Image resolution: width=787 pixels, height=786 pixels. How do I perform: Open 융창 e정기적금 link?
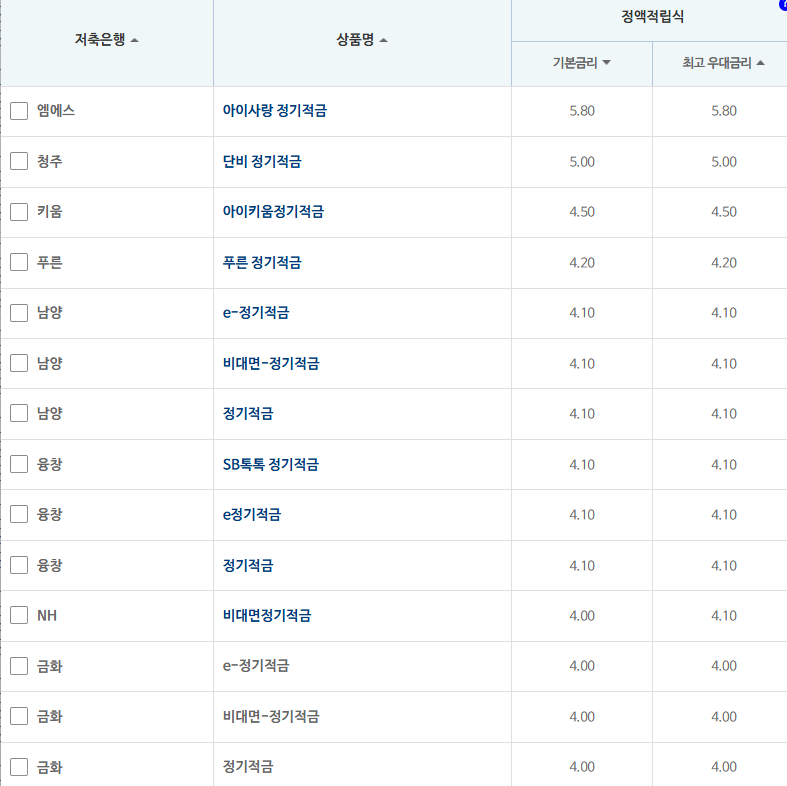click(x=252, y=514)
